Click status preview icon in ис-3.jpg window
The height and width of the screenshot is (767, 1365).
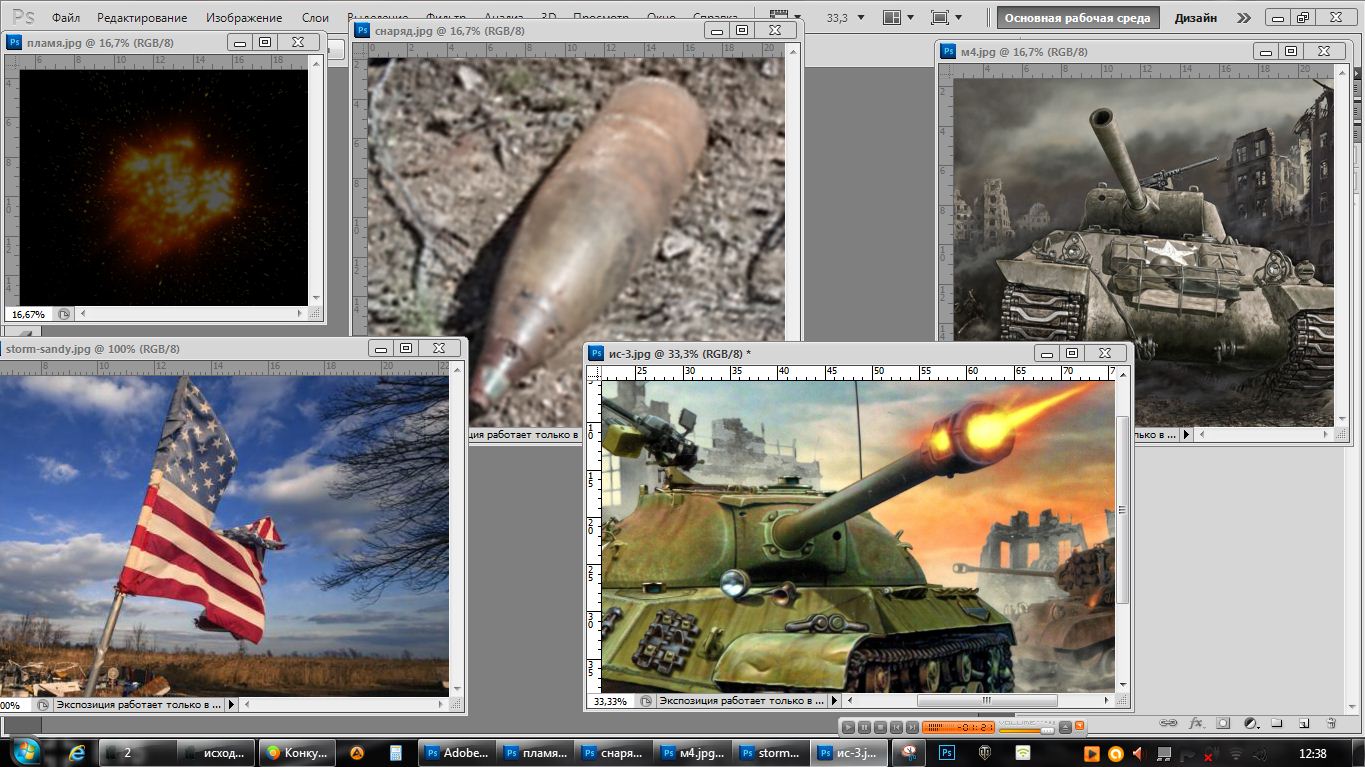pyautogui.click(x=647, y=701)
